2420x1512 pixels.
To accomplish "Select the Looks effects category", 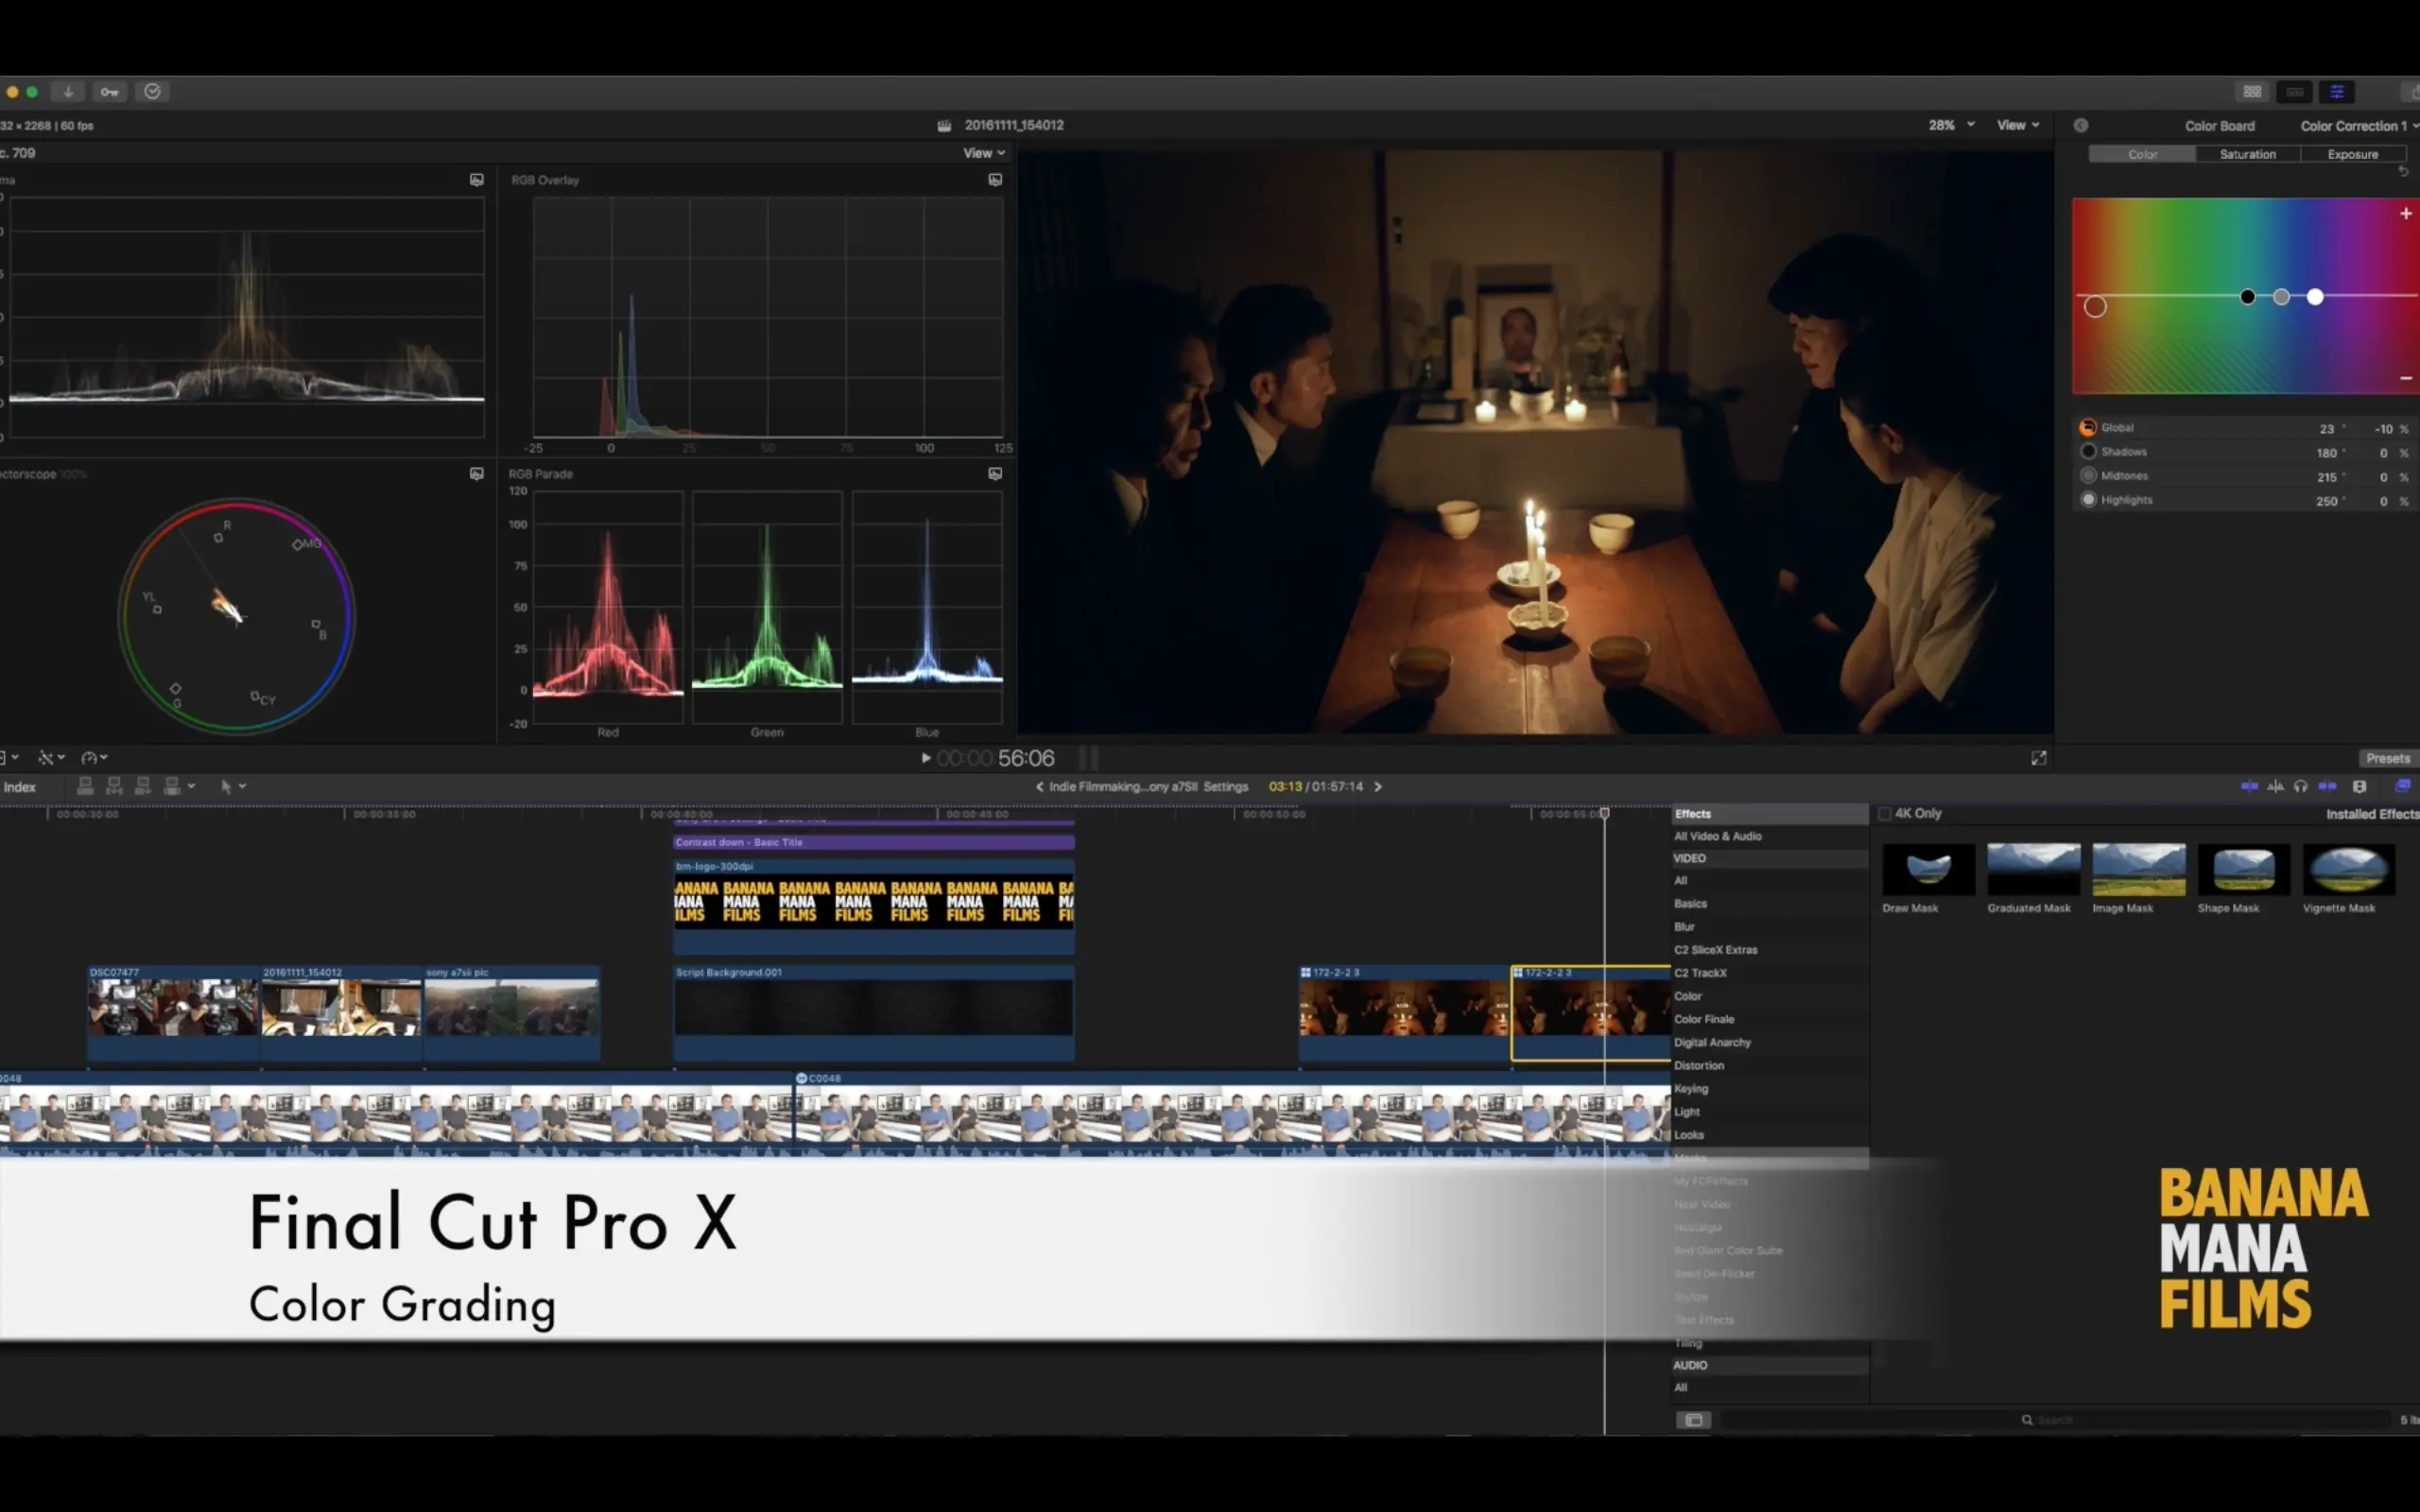I will click(1689, 1135).
